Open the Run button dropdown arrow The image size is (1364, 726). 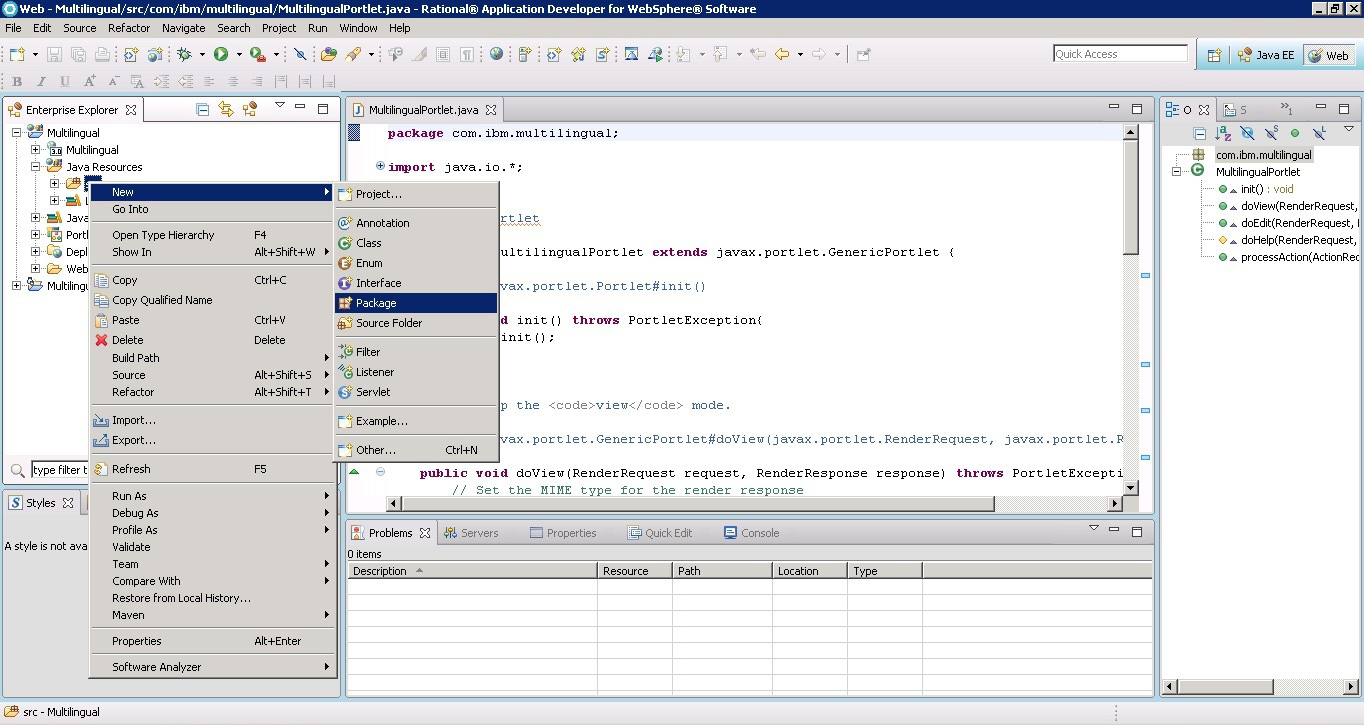coord(238,55)
